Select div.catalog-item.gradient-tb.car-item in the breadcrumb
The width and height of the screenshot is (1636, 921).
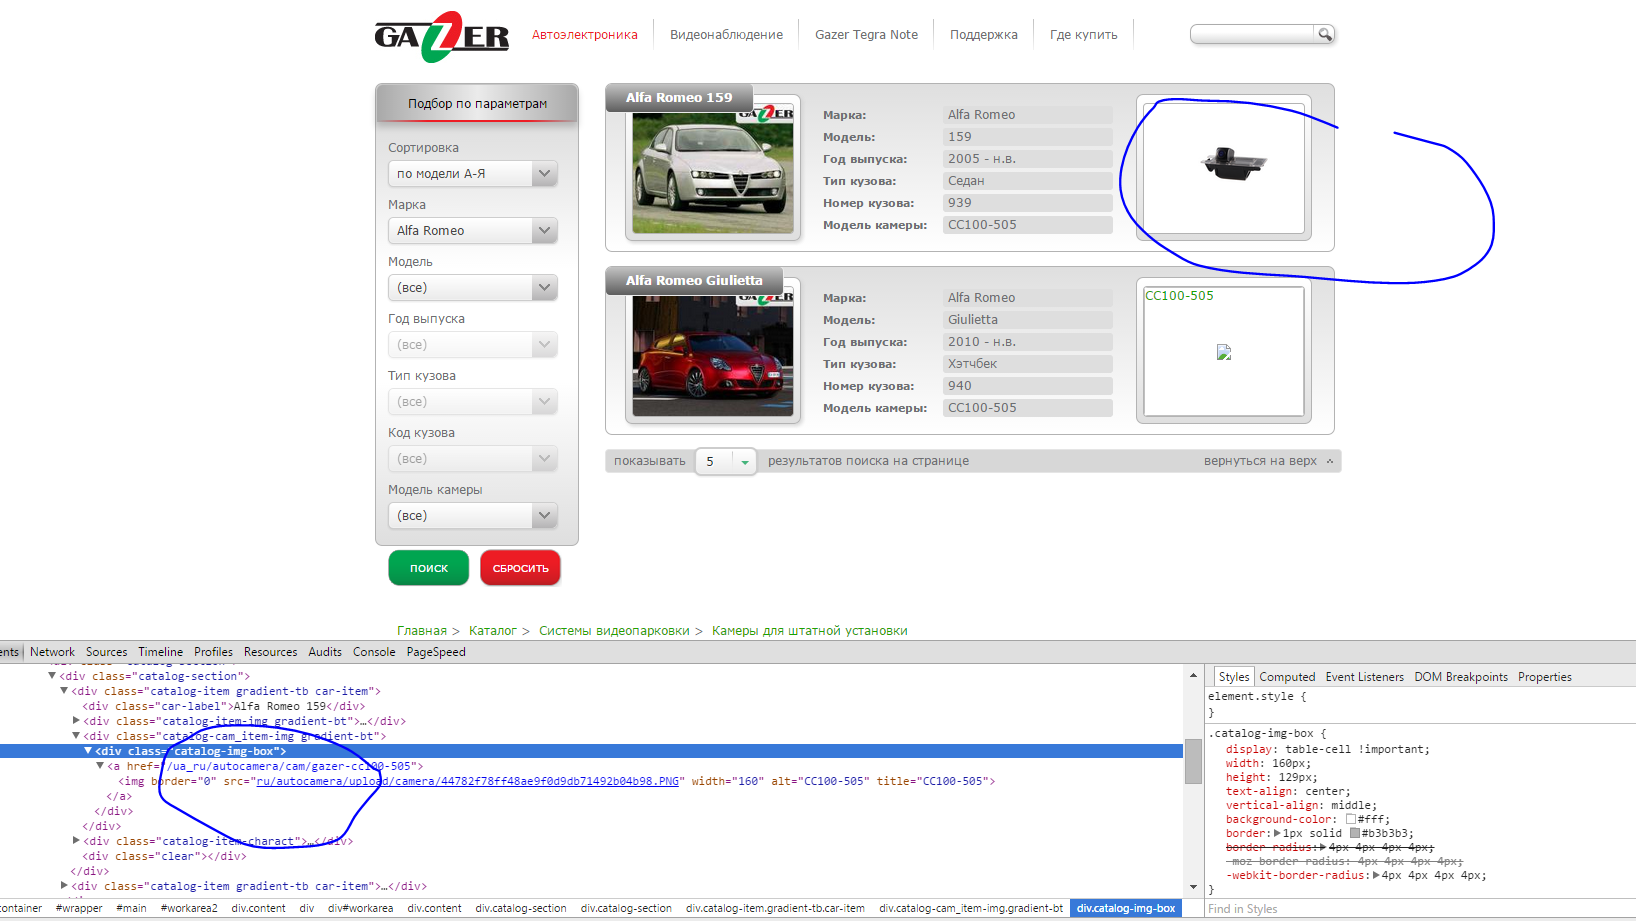point(775,909)
